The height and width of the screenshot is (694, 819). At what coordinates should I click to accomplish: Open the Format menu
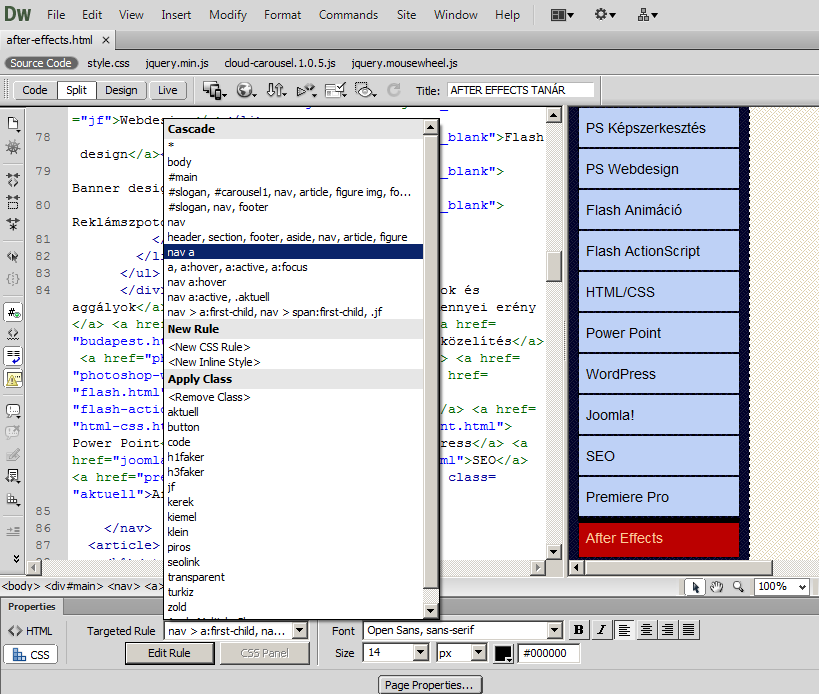click(283, 15)
